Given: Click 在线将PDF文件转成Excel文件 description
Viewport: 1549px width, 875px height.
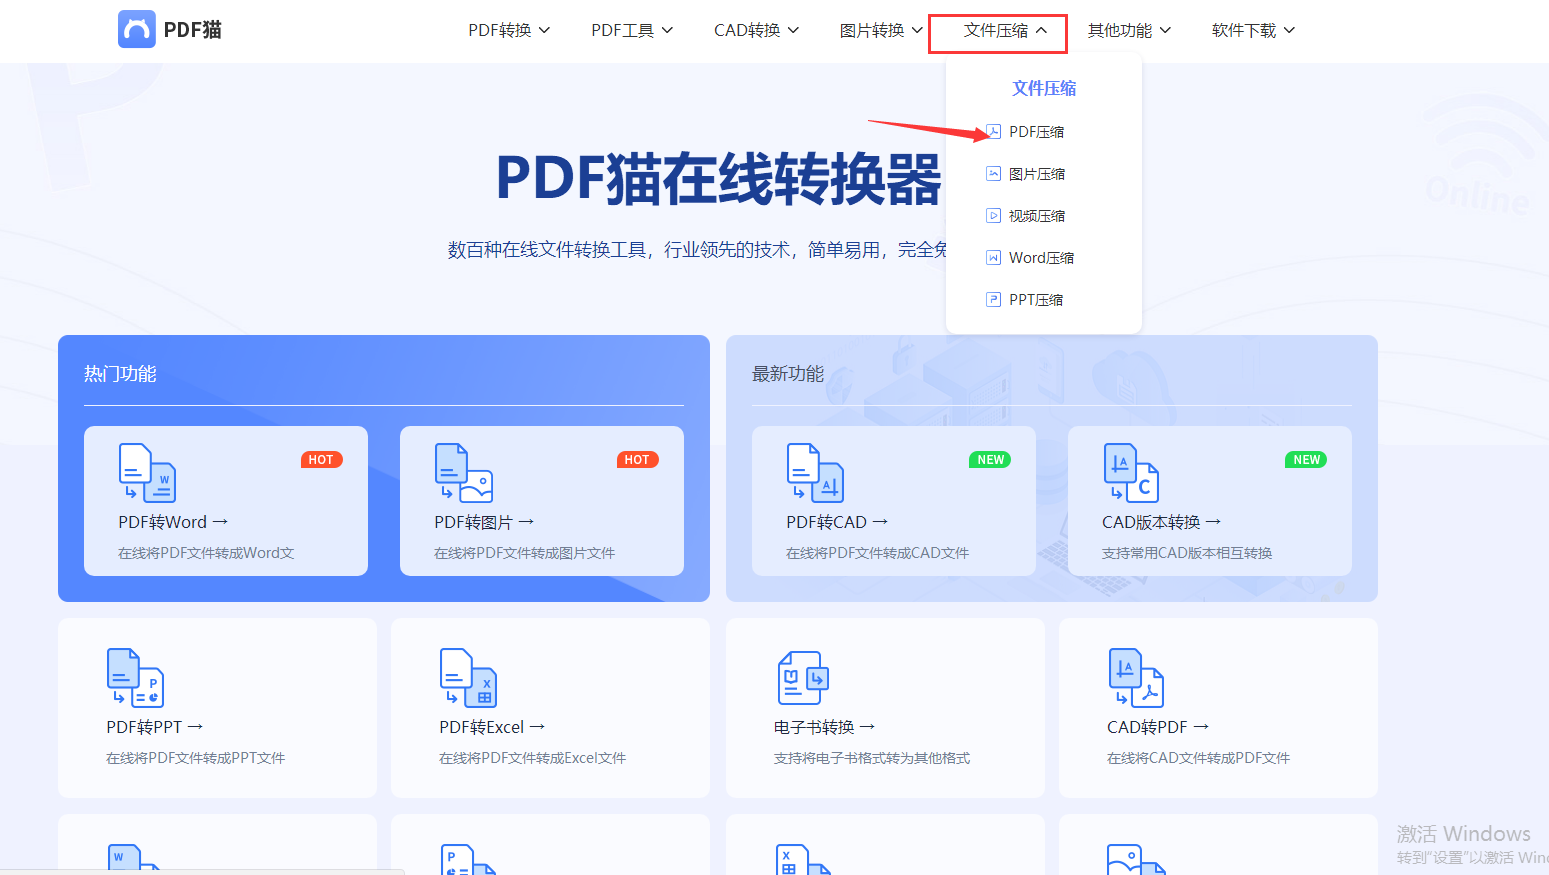Looking at the screenshot, I should click(x=533, y=758).
